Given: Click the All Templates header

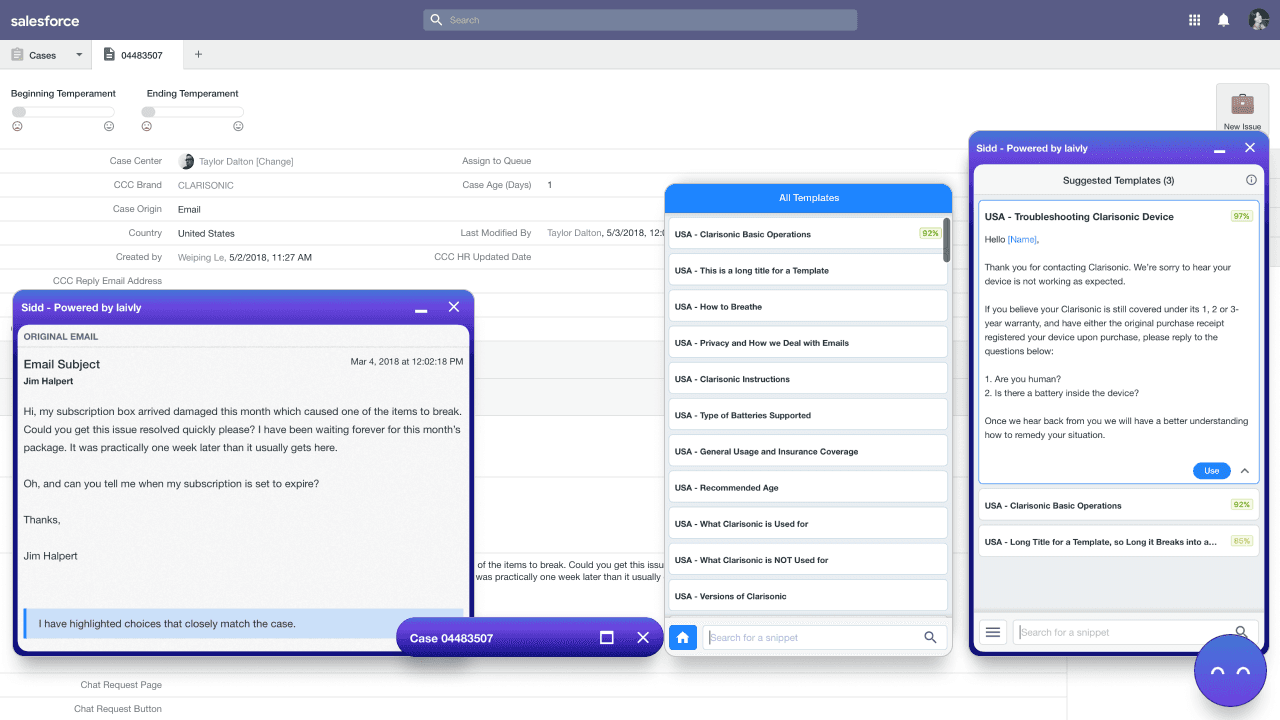Looking at the screenshot, I should [x=808, y=198].
